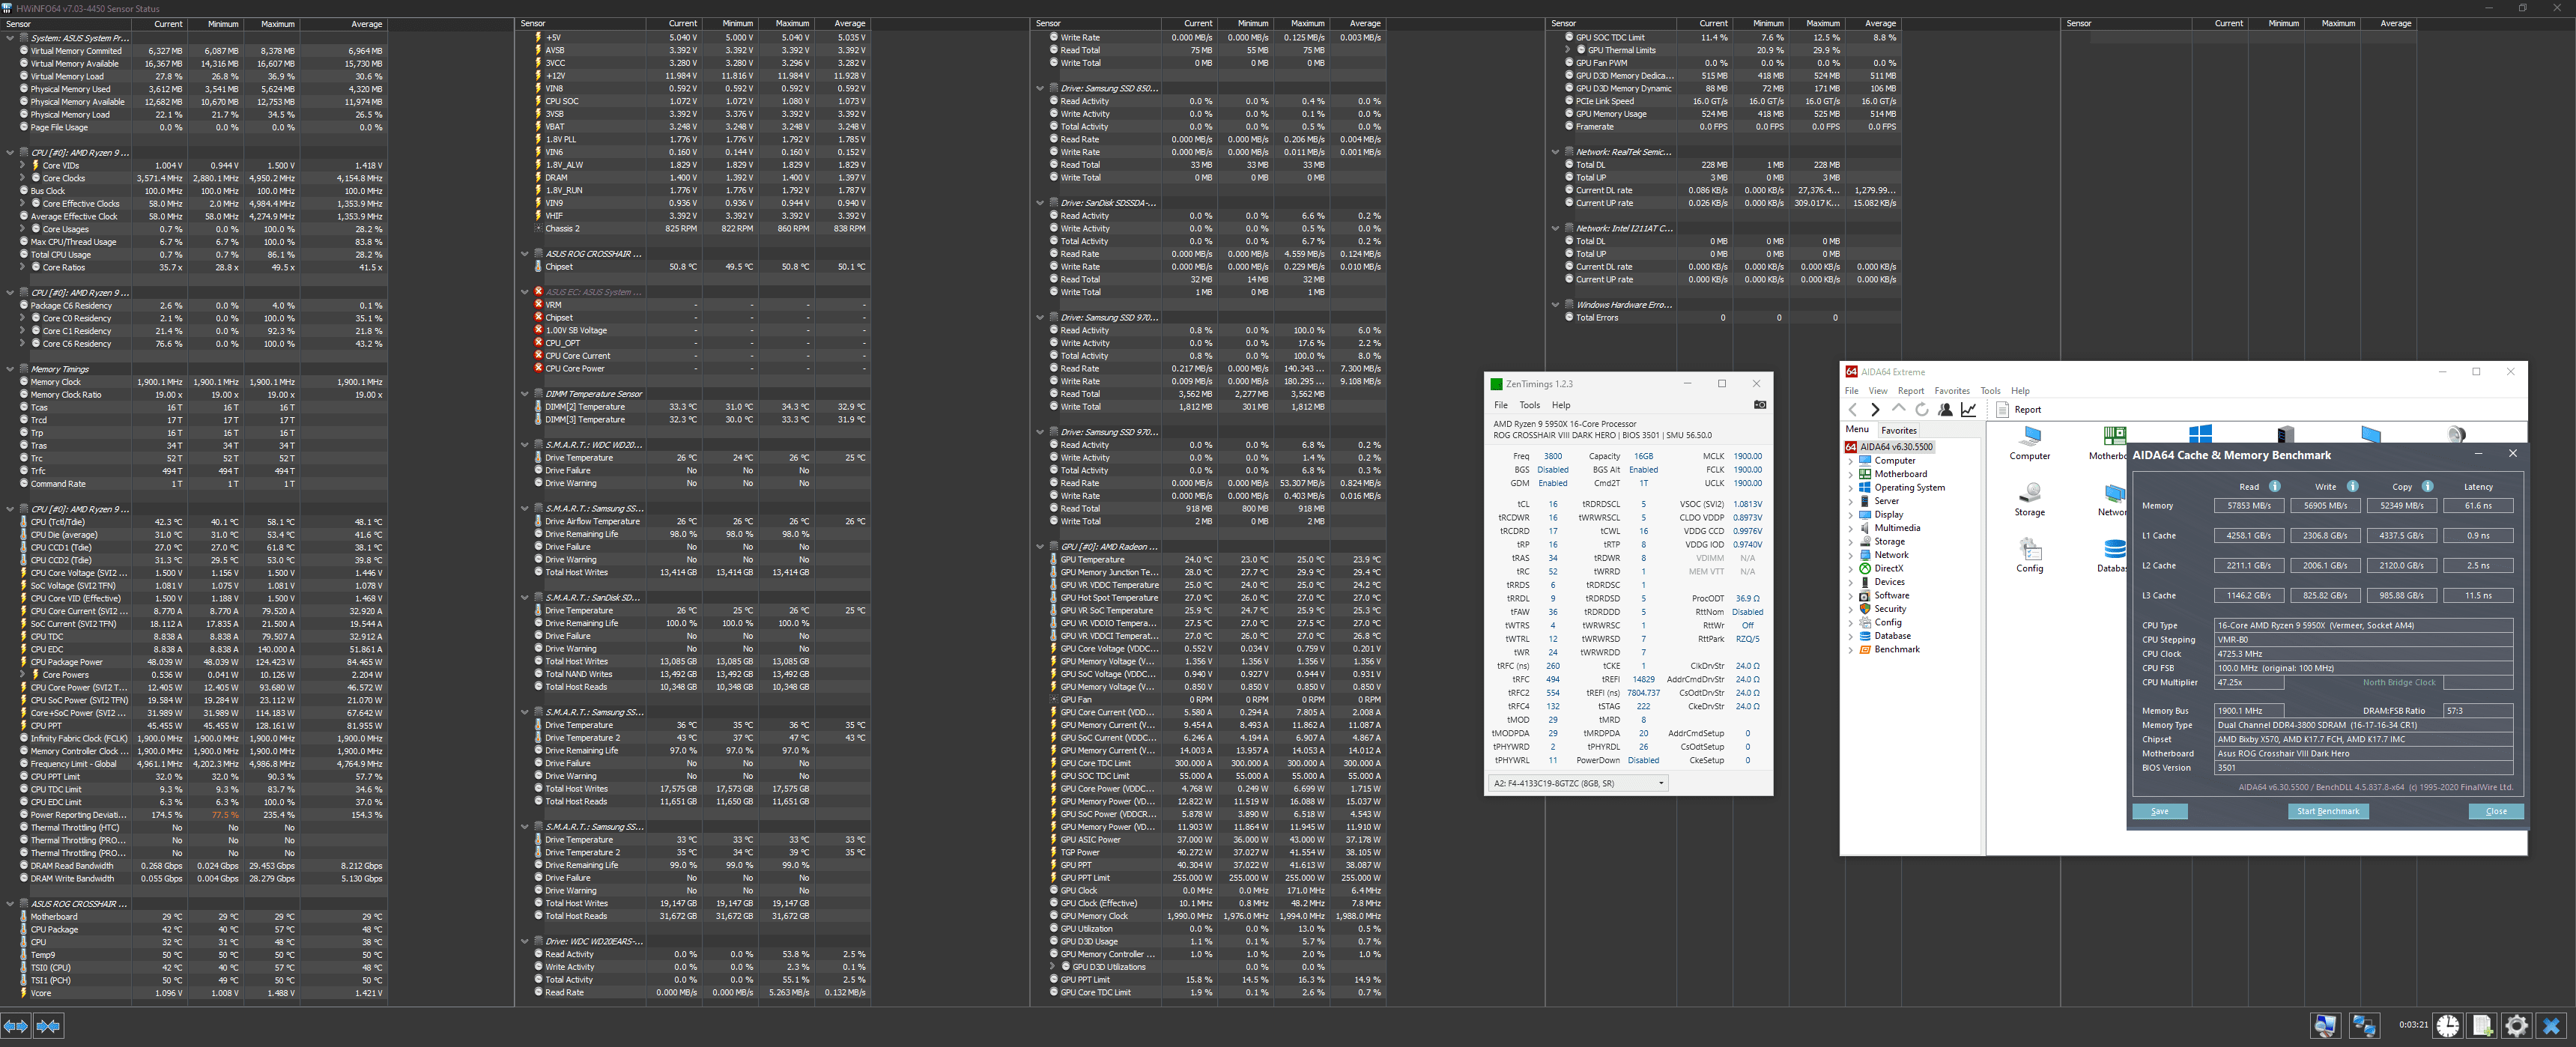Open HWiNFO sensor settings gear icon
2576x1047 pixels.
(x=2516, y=1025)
